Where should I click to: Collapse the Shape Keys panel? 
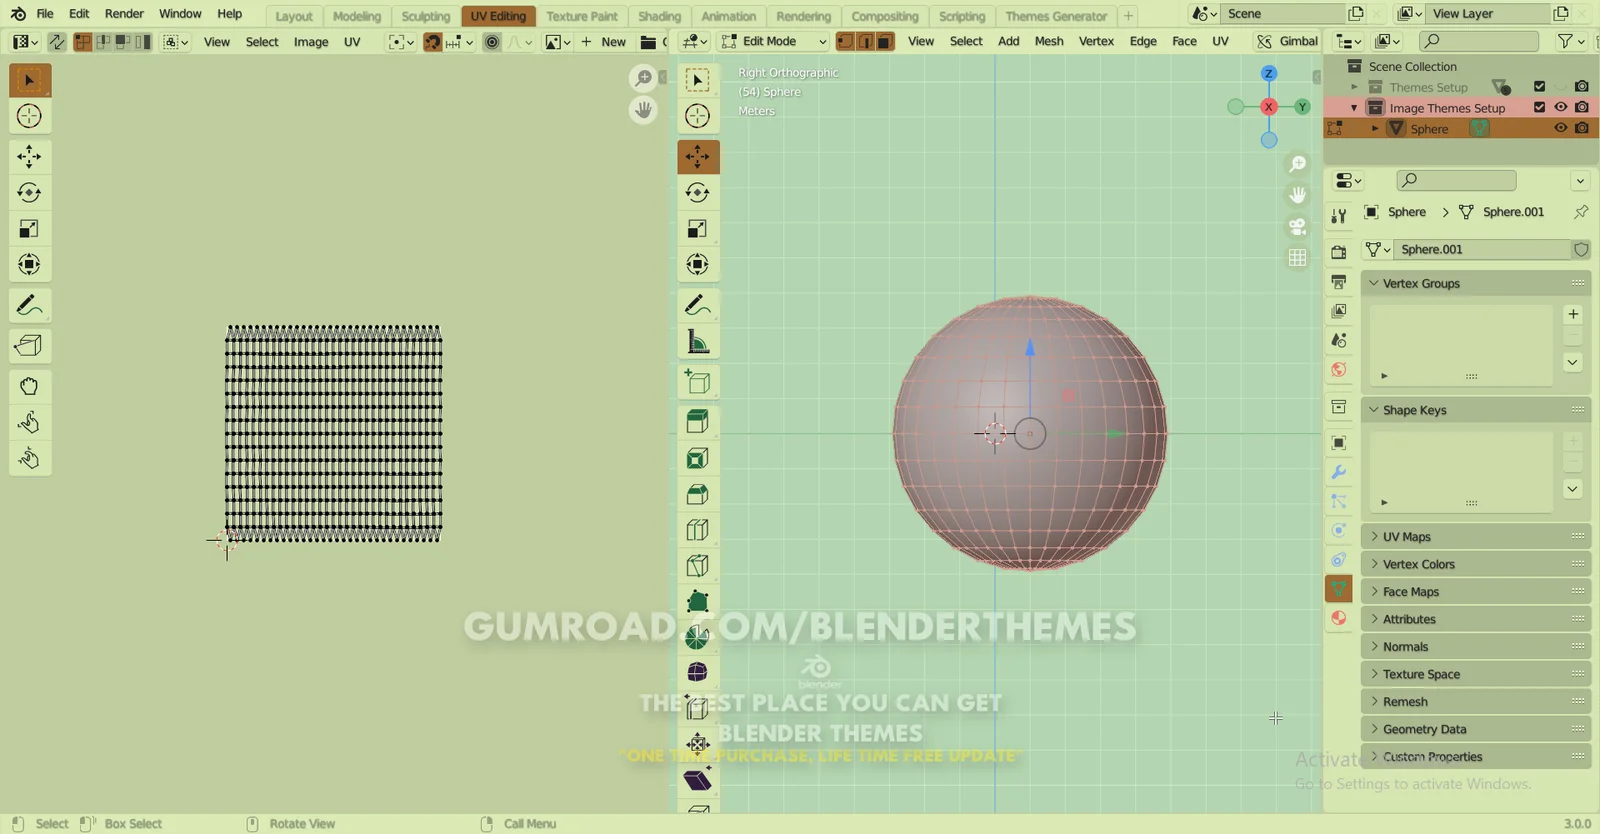tap(1476, 410)
